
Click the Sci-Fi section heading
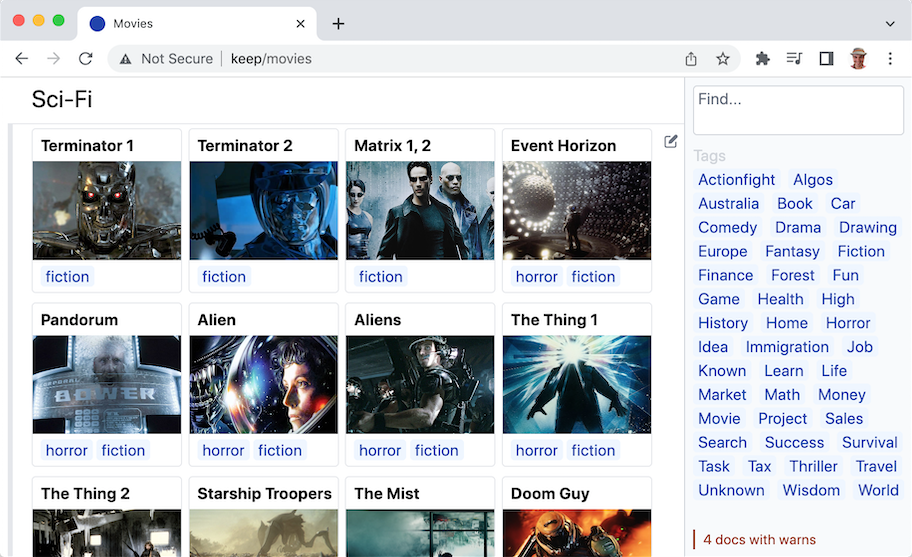[62, 99]
